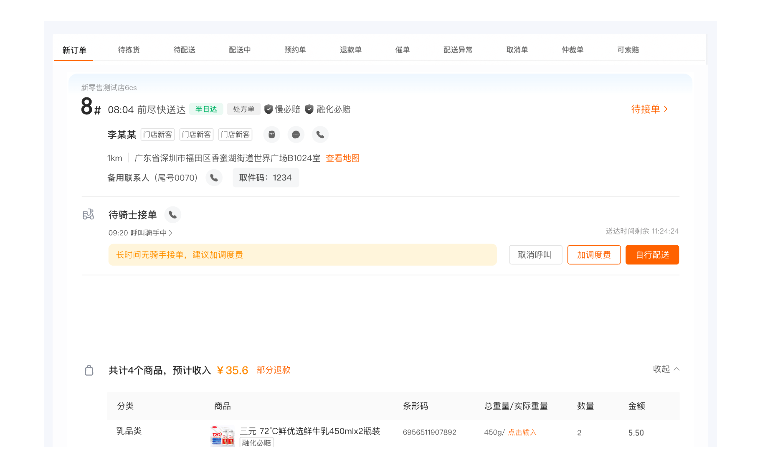Click the 自行配送 button
760x468 pixels.
pyautogui.click(x=652, y=255)
